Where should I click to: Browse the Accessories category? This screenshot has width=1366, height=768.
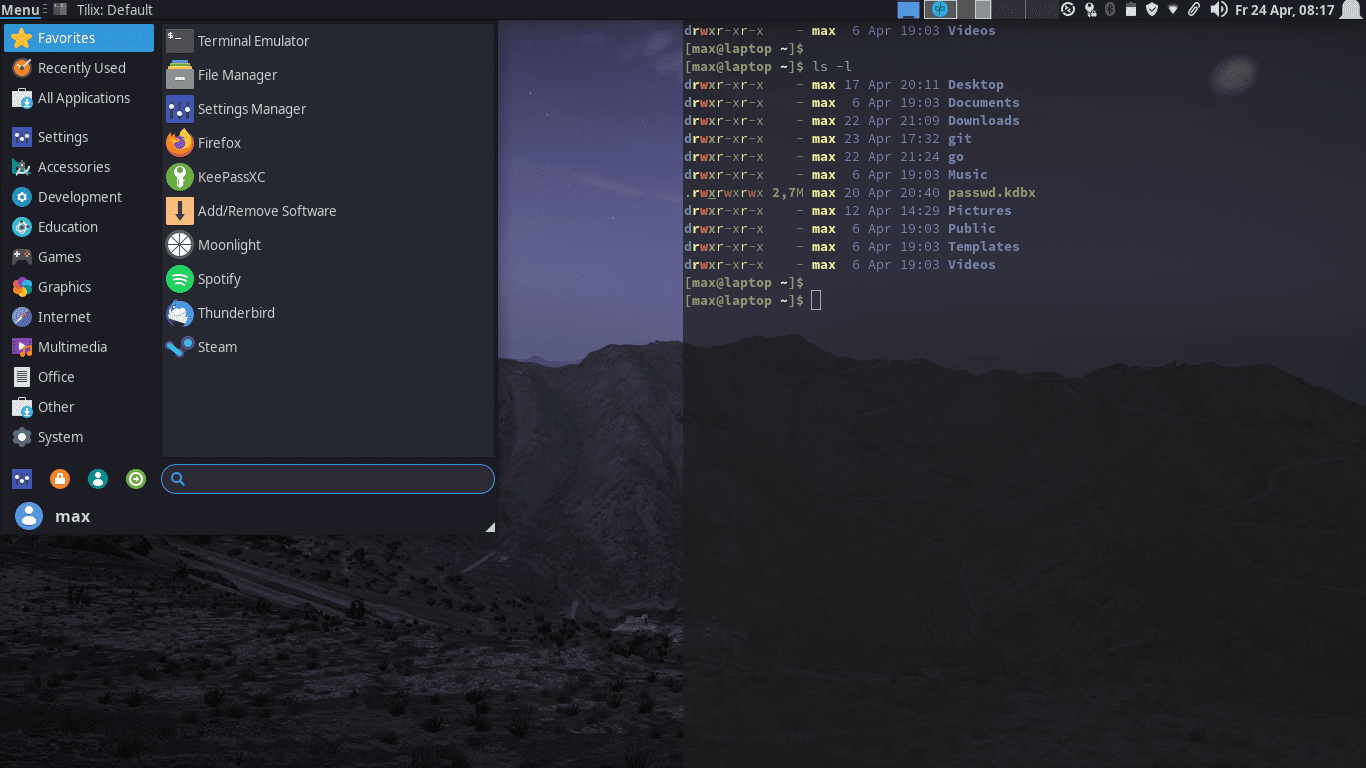coord(79,167)
